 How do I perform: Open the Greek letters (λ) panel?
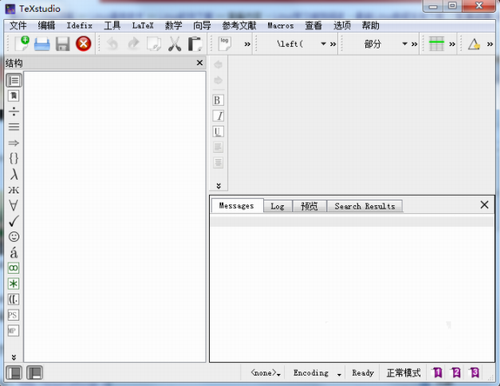(x=14, y=174)
